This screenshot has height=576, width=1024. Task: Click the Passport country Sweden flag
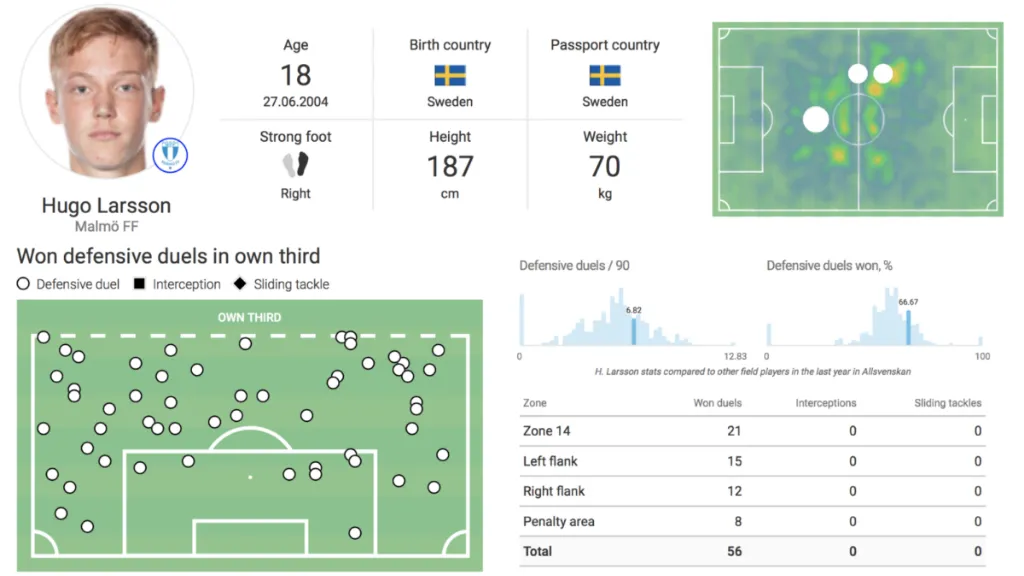605,75
